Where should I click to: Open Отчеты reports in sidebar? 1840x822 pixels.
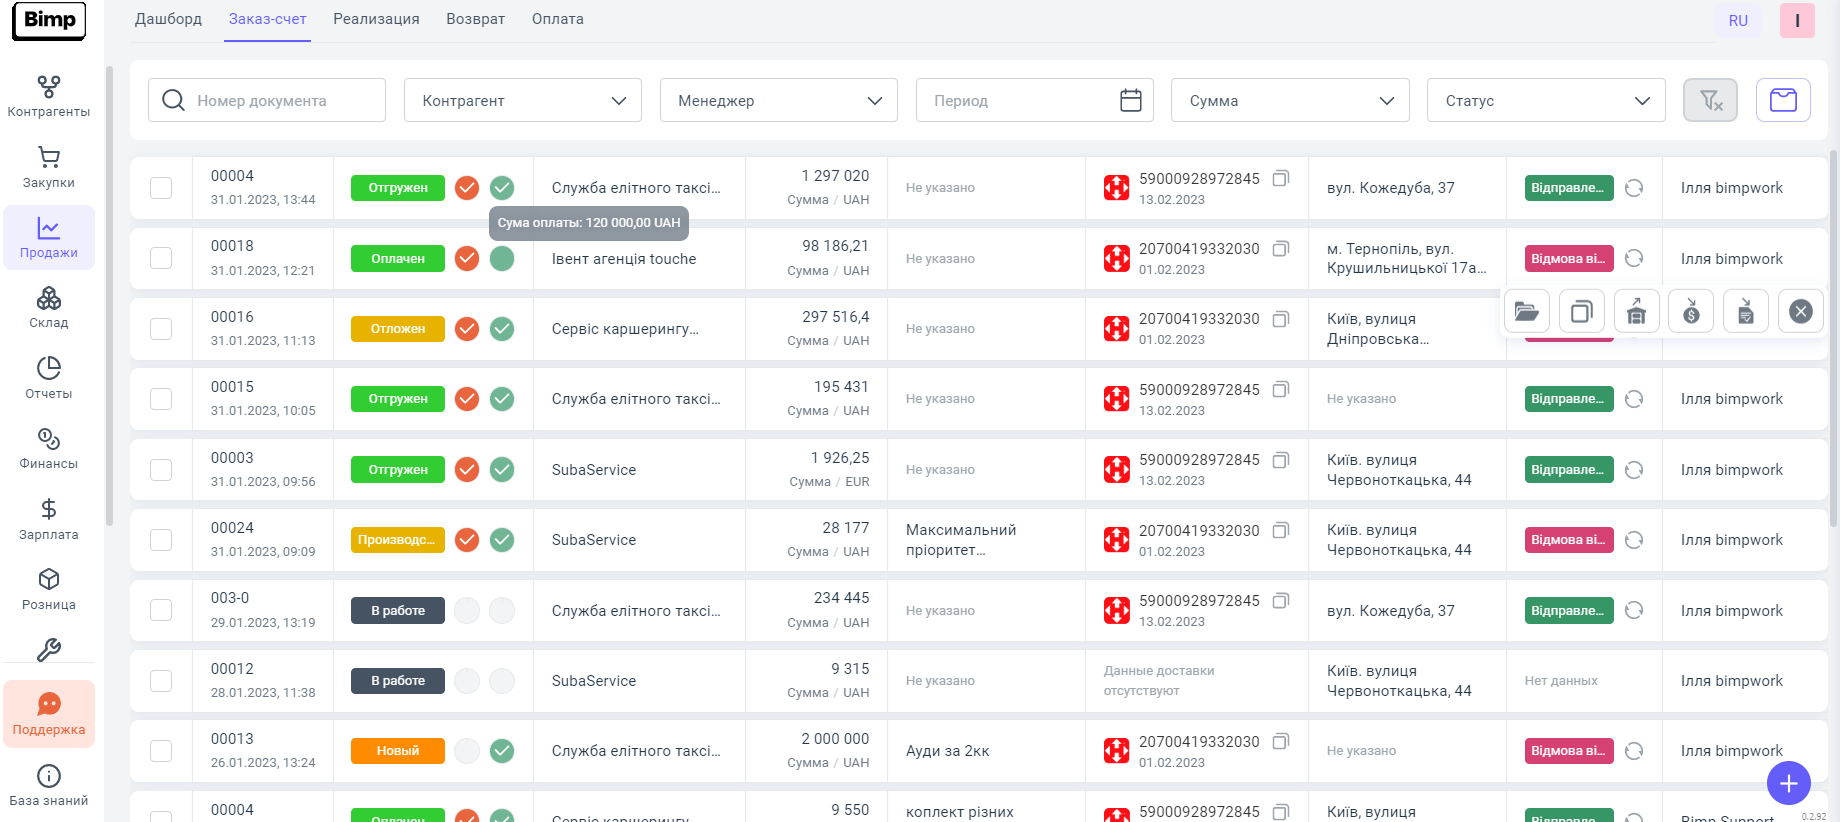(x=48, y=377)
